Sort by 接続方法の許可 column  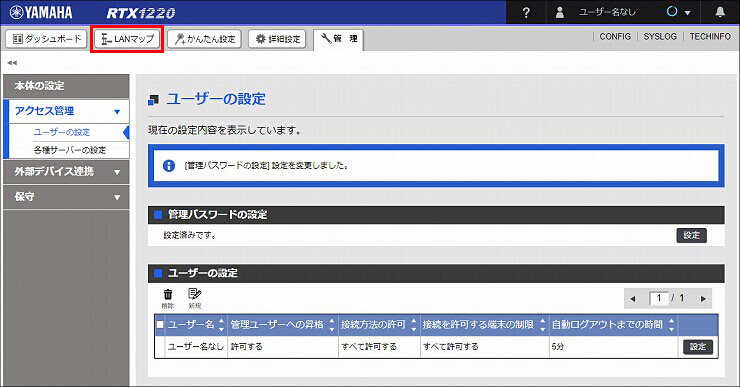point(414,325)
